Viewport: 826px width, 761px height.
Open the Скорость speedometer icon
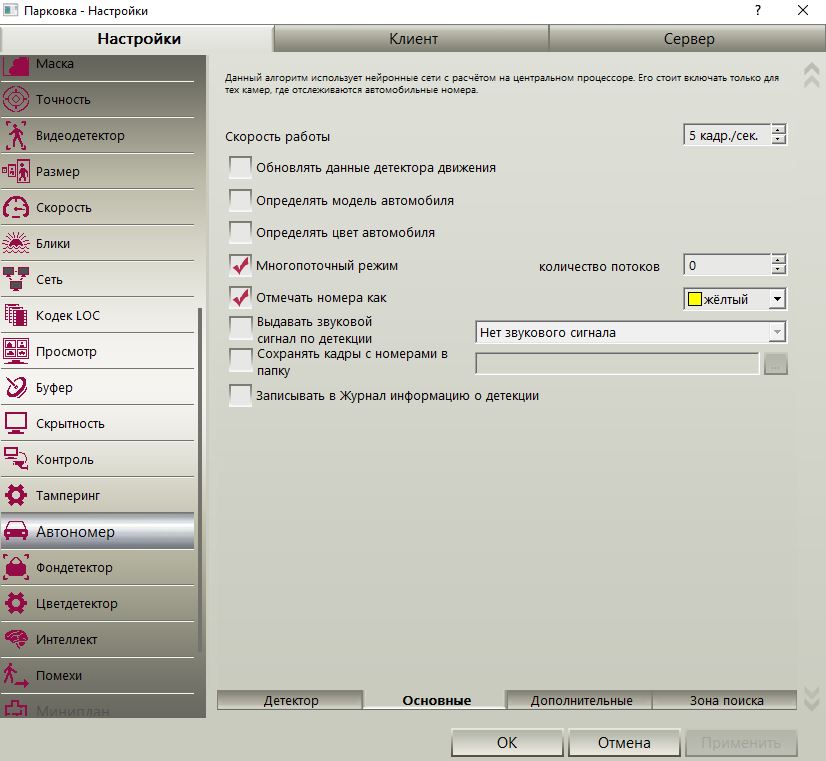(16, 207)
